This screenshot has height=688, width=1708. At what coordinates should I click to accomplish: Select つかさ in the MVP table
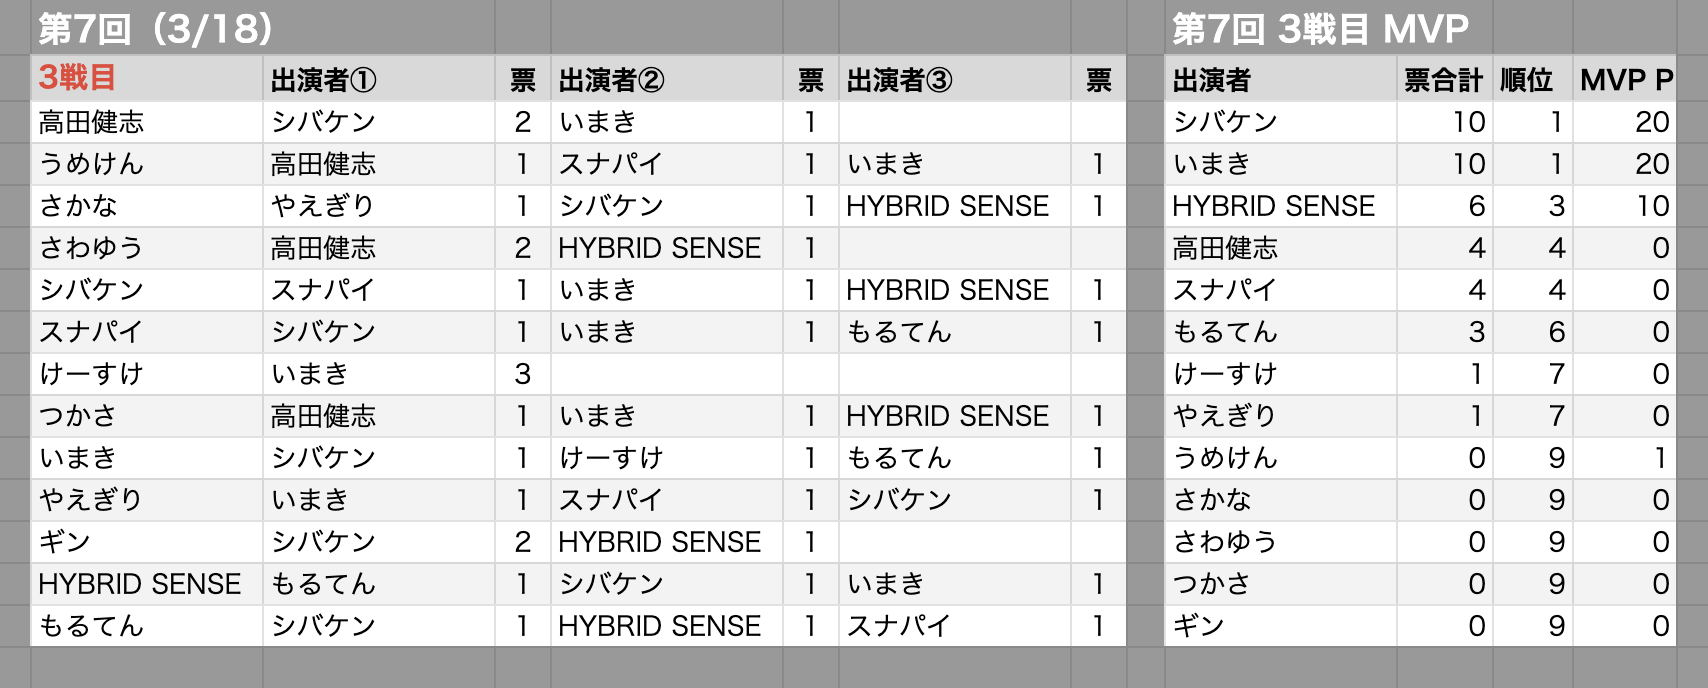pyautogui.click(x=1281, y=584)
